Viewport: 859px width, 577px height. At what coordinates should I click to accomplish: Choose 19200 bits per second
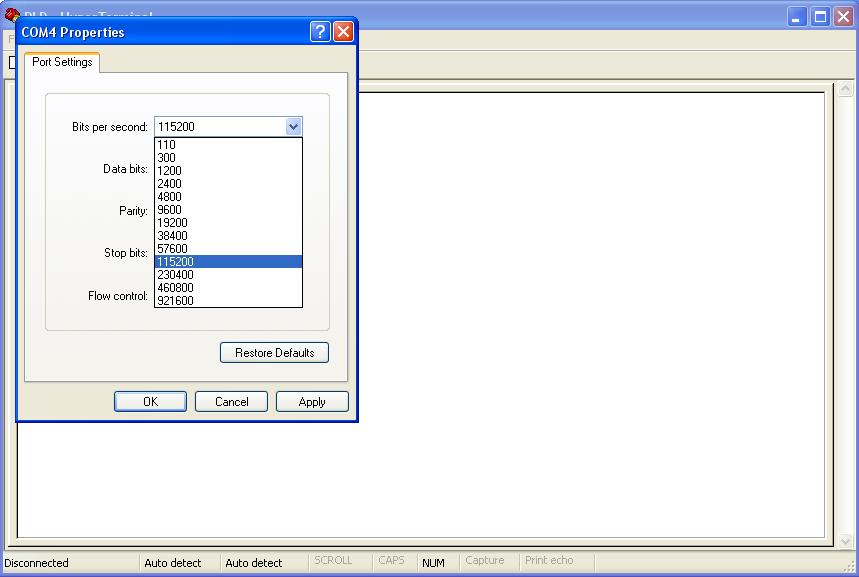coord(172,223)
